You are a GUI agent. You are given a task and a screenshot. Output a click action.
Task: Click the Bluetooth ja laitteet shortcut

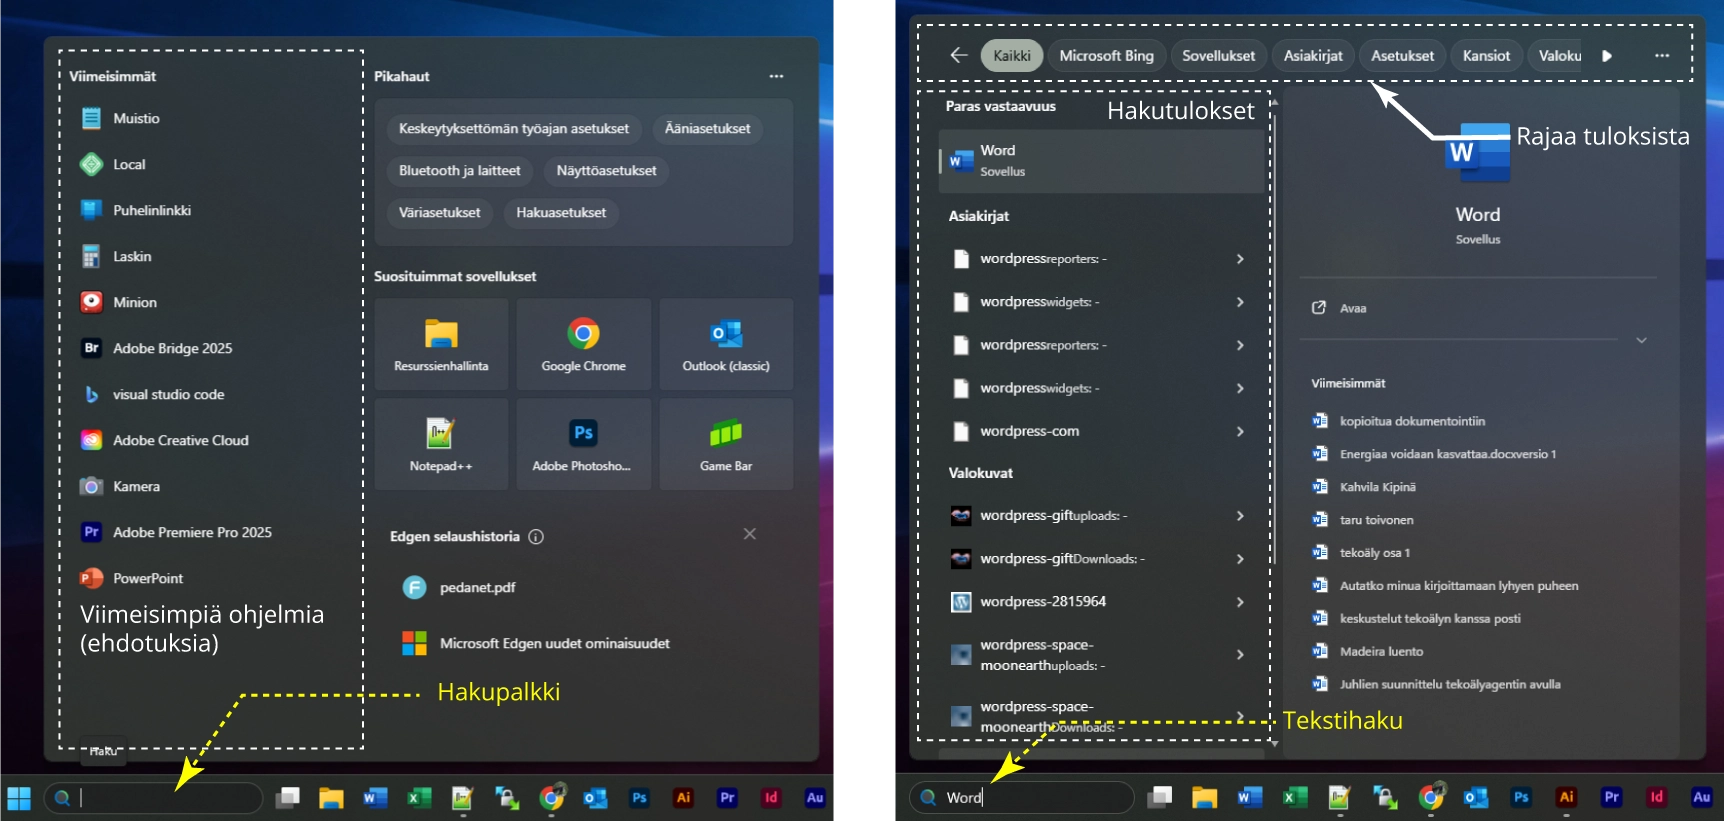[x=459, y=171]
